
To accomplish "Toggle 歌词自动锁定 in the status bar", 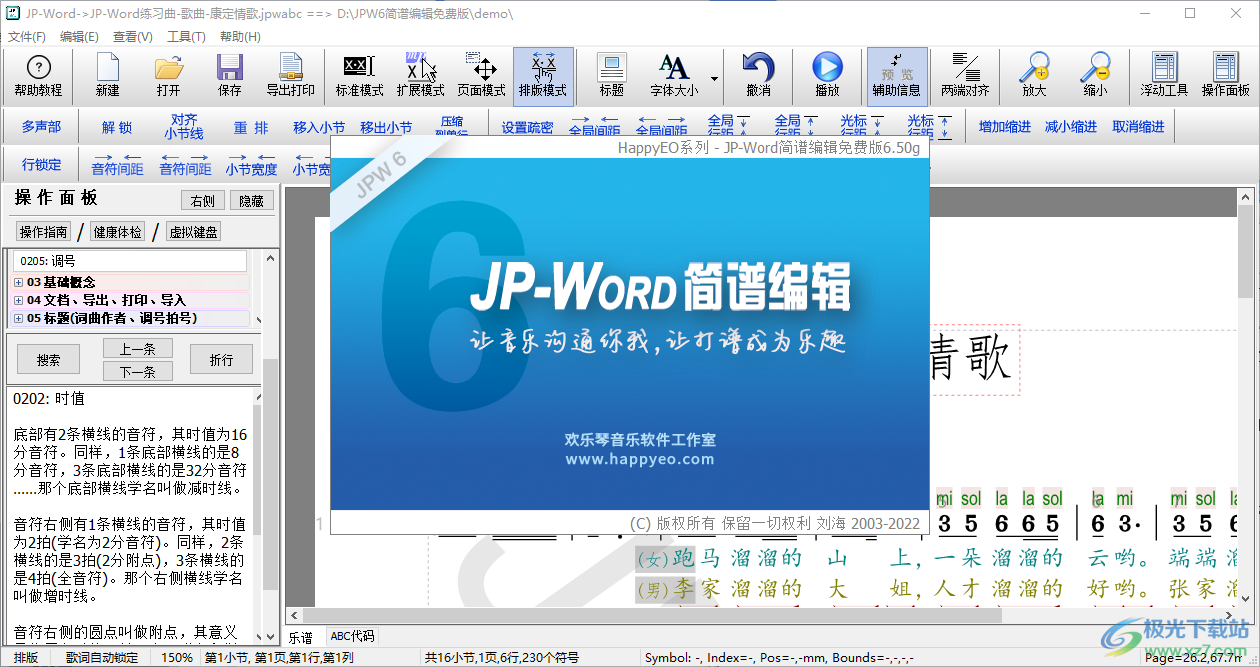I will coord(97,657).
